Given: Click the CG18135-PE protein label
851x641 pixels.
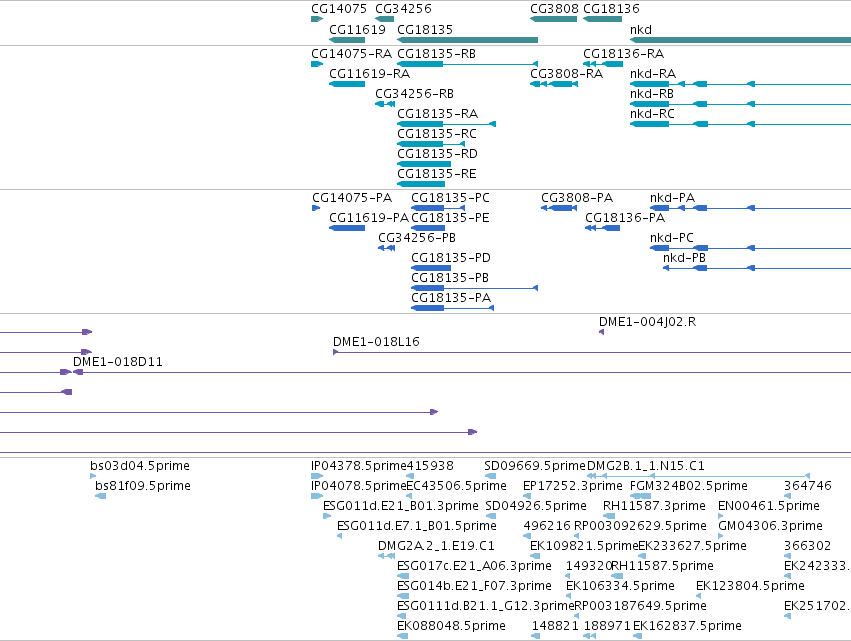Looking at the screenshot, I should 450,218.
